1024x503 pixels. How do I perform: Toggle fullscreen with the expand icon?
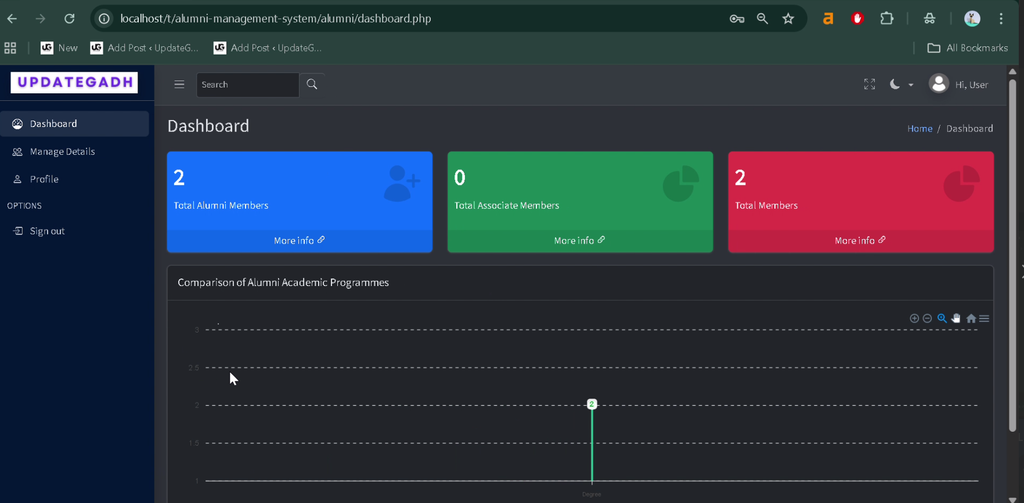tap(869, 84)
